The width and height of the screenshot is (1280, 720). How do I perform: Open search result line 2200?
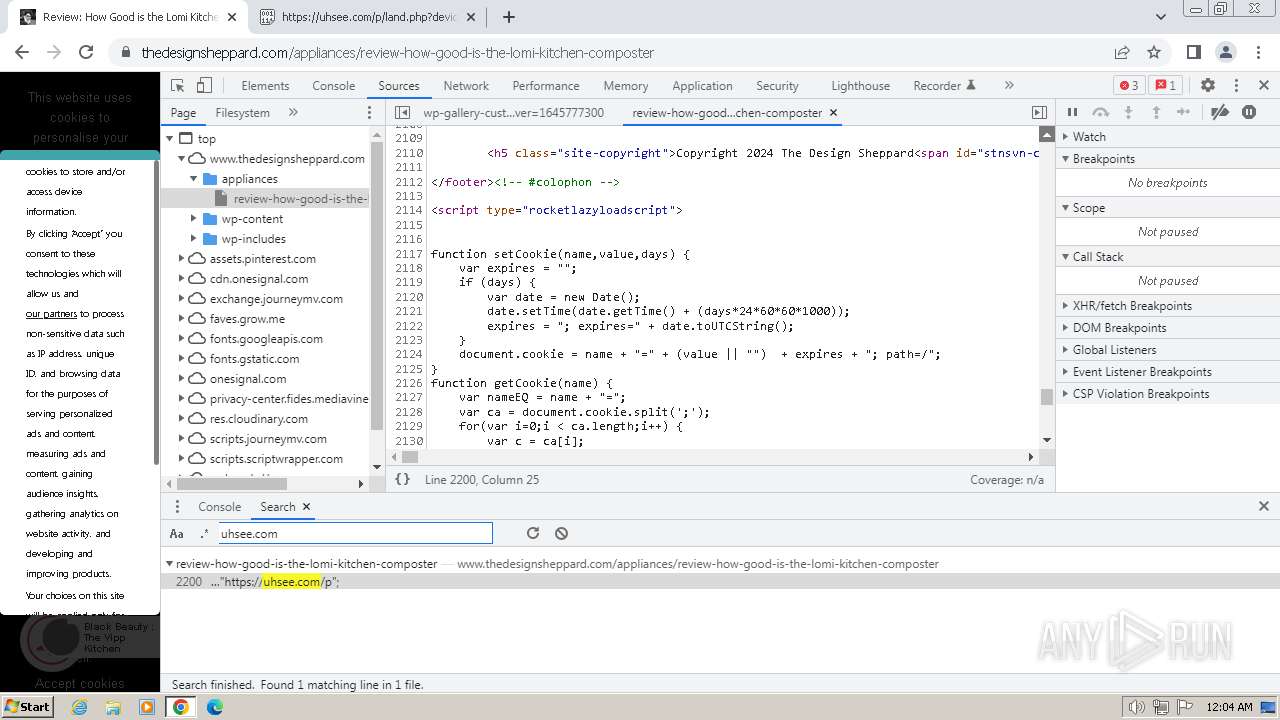pos(720,582)
